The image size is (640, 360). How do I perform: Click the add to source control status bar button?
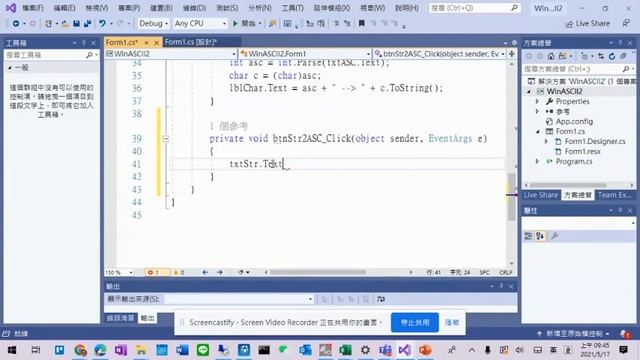tap(574, 334)
